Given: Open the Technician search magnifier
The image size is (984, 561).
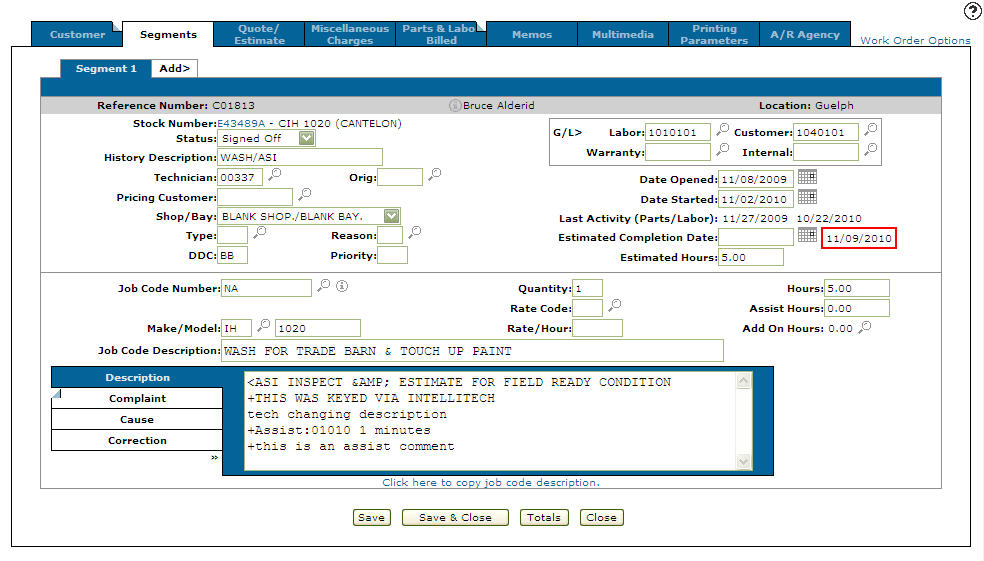Looking at the screenshot, I should (274, 175).
